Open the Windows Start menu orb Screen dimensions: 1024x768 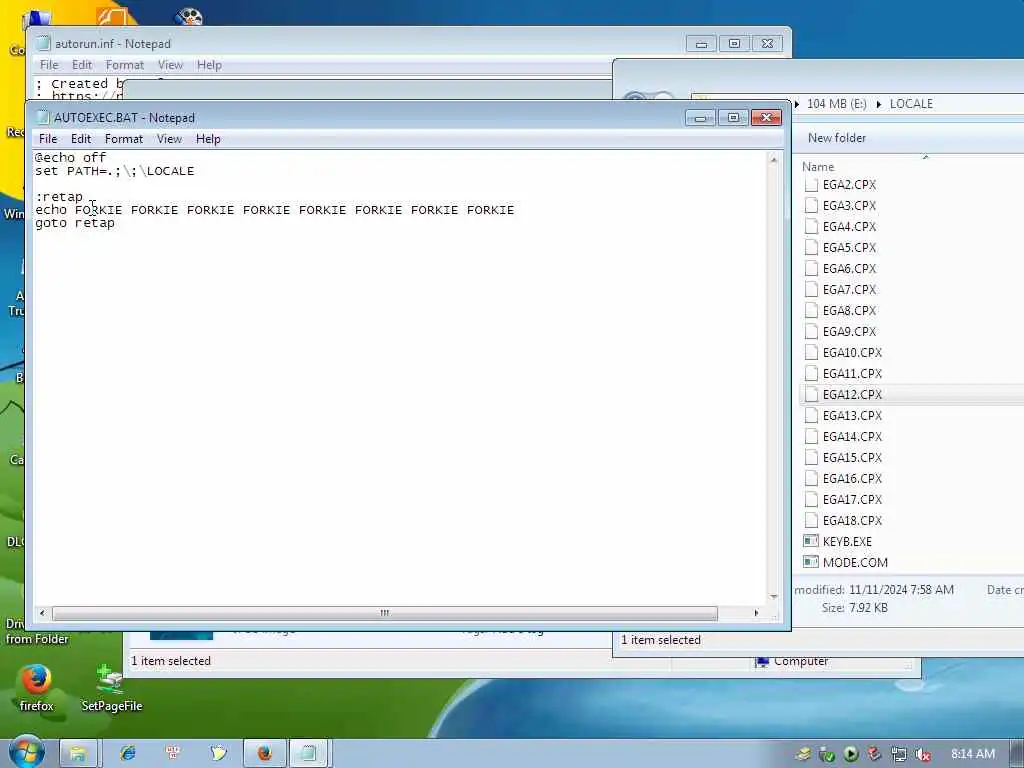coord(26,752)
